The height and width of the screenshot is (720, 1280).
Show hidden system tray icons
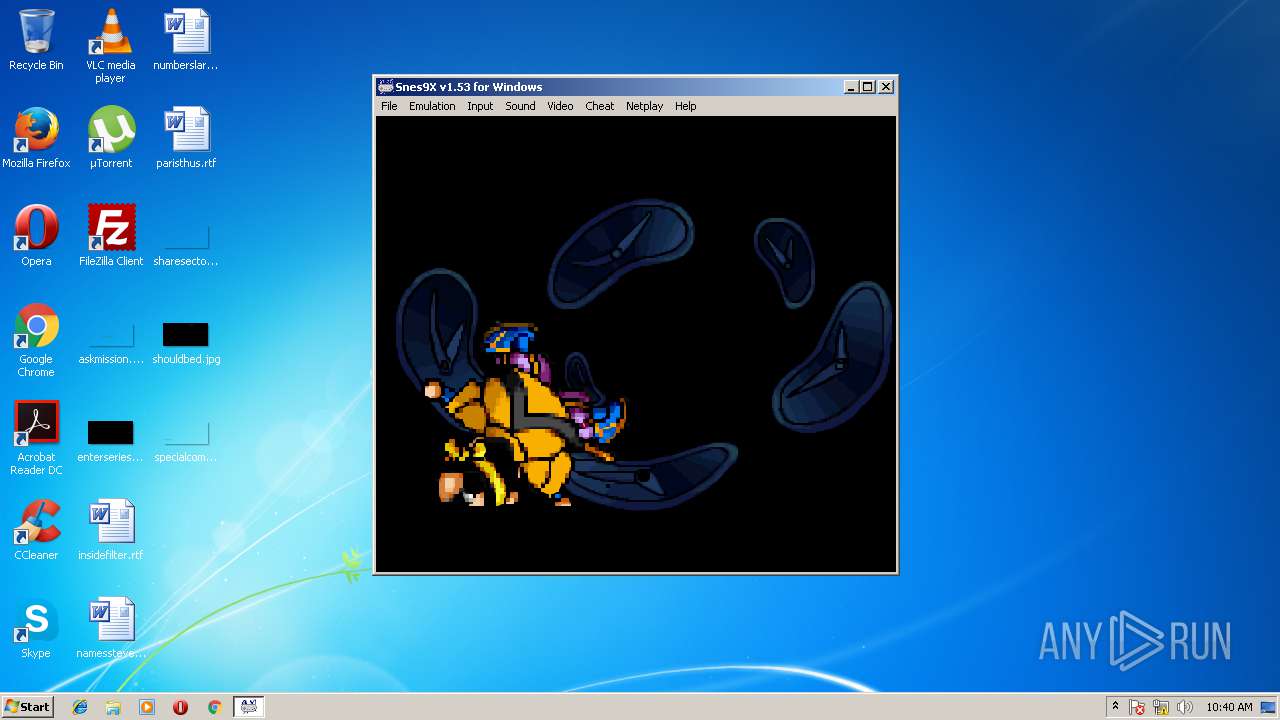coord(1115,707)
